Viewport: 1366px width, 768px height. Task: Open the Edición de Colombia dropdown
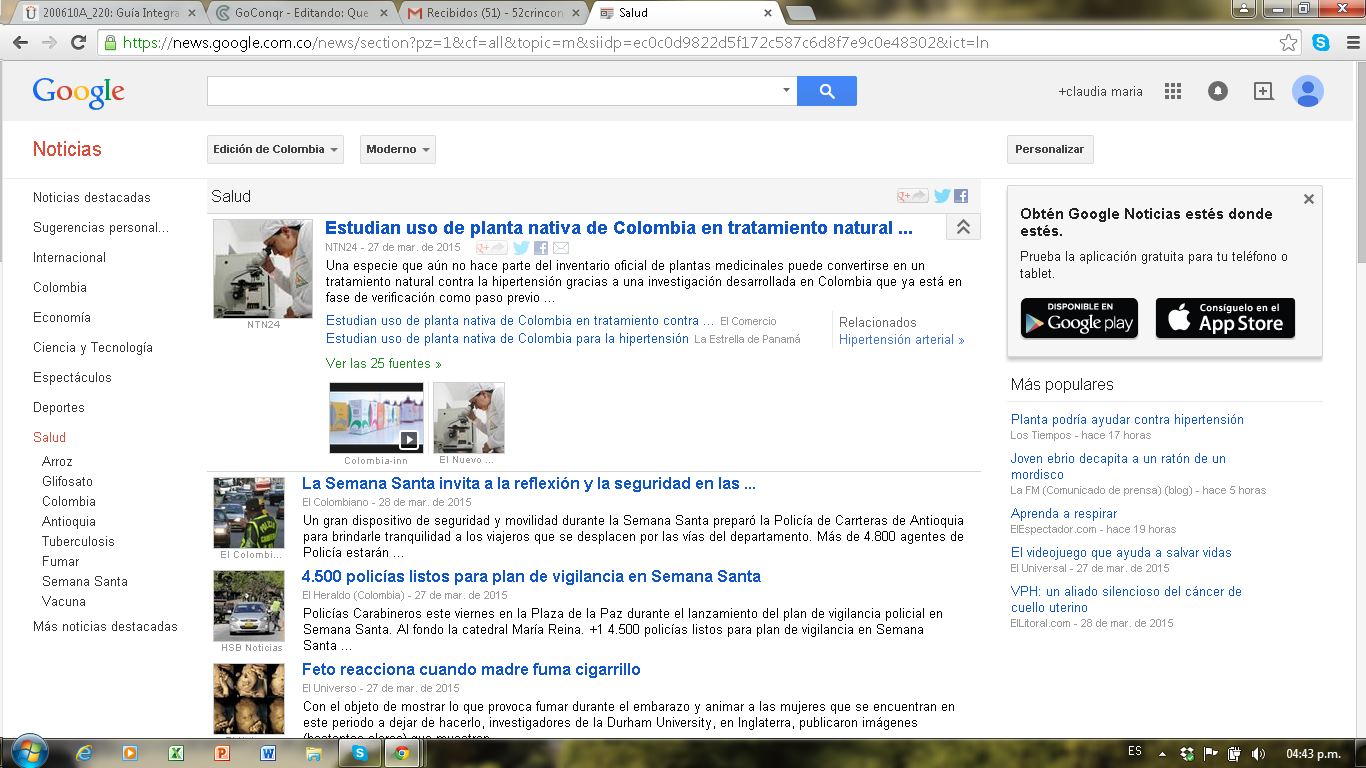275,149
